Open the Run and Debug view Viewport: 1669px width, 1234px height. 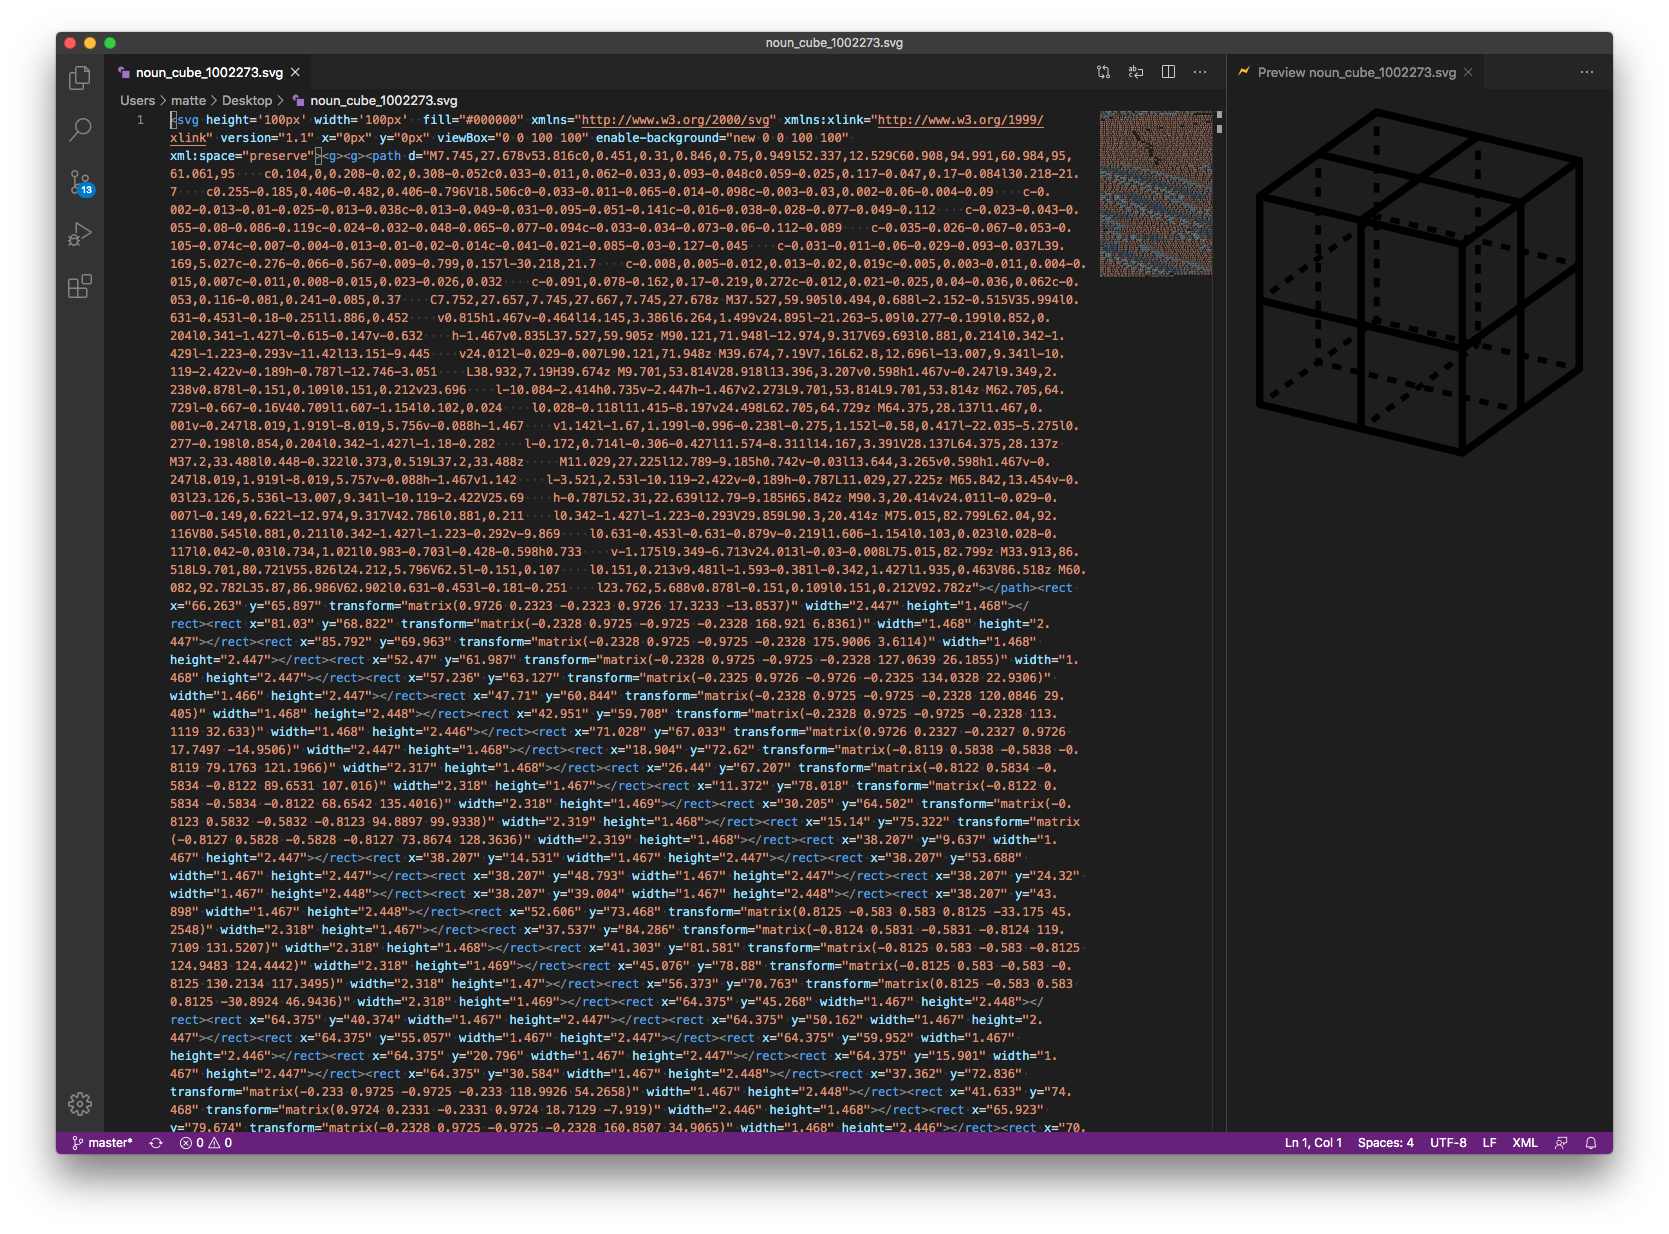pos(80,235)
